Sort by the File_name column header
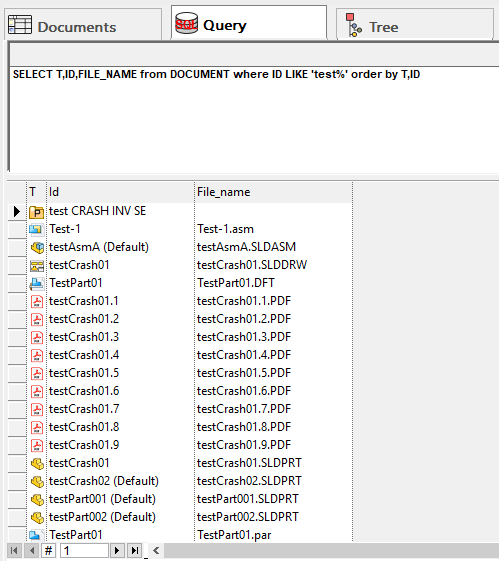This screenshot has width=499, height=561. point(273,192)
